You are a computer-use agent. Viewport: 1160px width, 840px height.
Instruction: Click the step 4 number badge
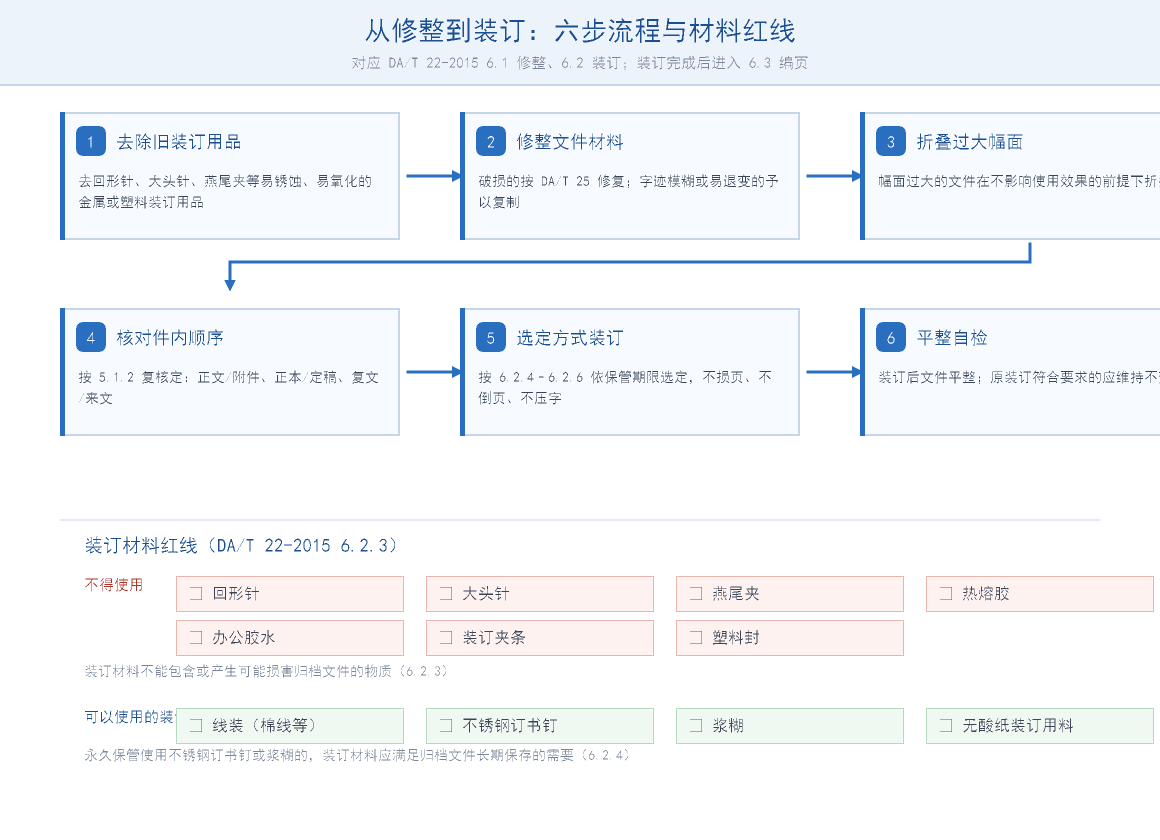click(91, 337)
